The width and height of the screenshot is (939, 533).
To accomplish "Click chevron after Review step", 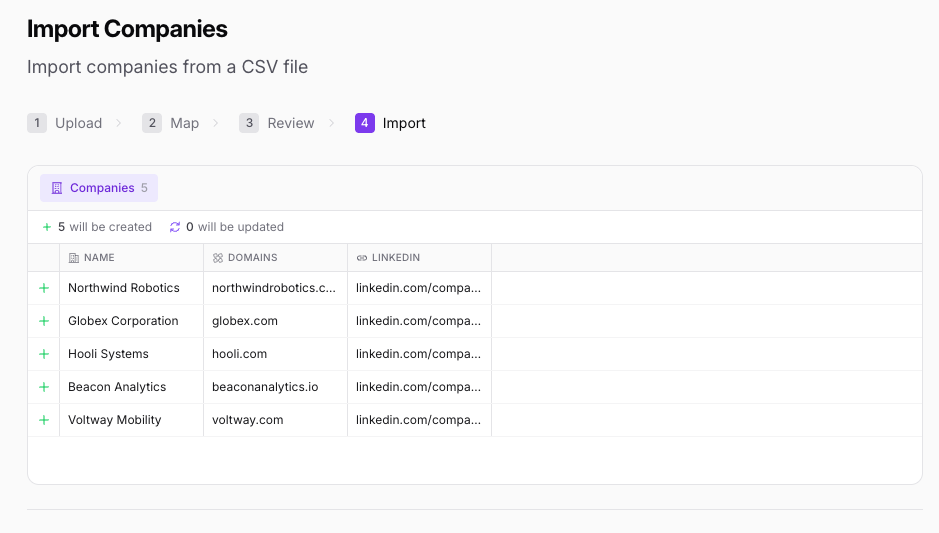I will click(331, 123).
